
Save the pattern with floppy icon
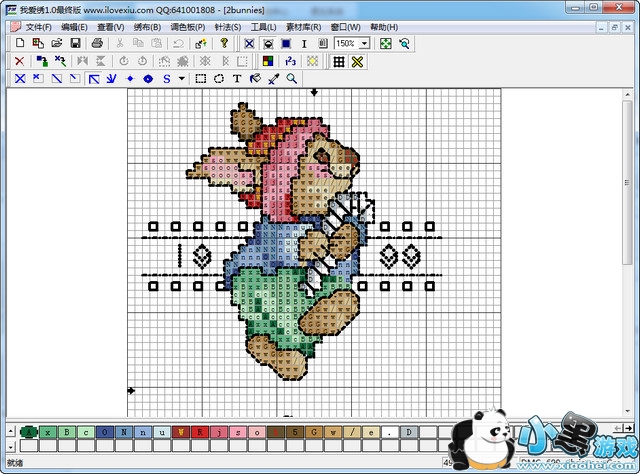tap(76, 43)
